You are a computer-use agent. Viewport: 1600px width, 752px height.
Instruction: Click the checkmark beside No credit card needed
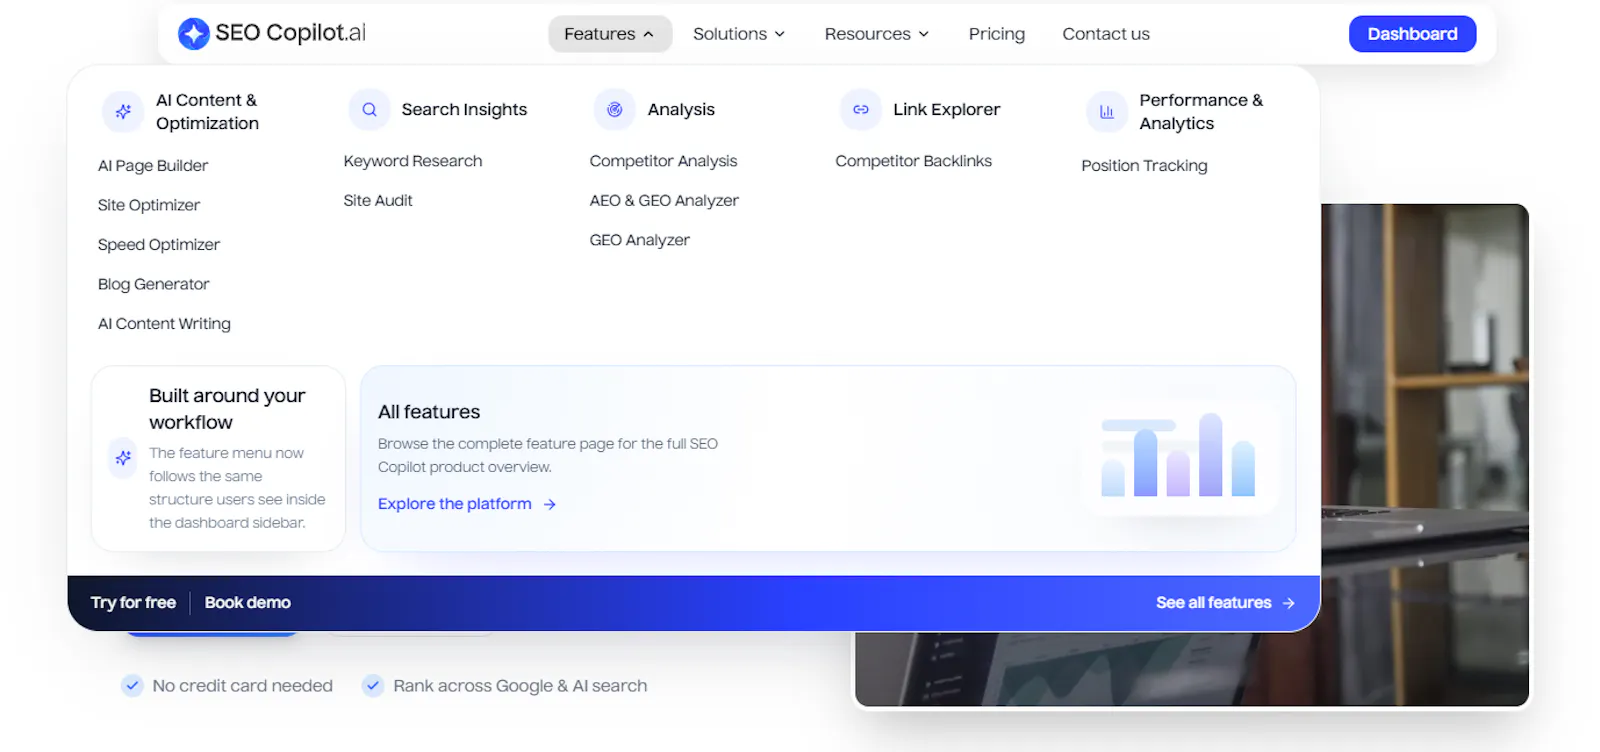tap(132, 686)
